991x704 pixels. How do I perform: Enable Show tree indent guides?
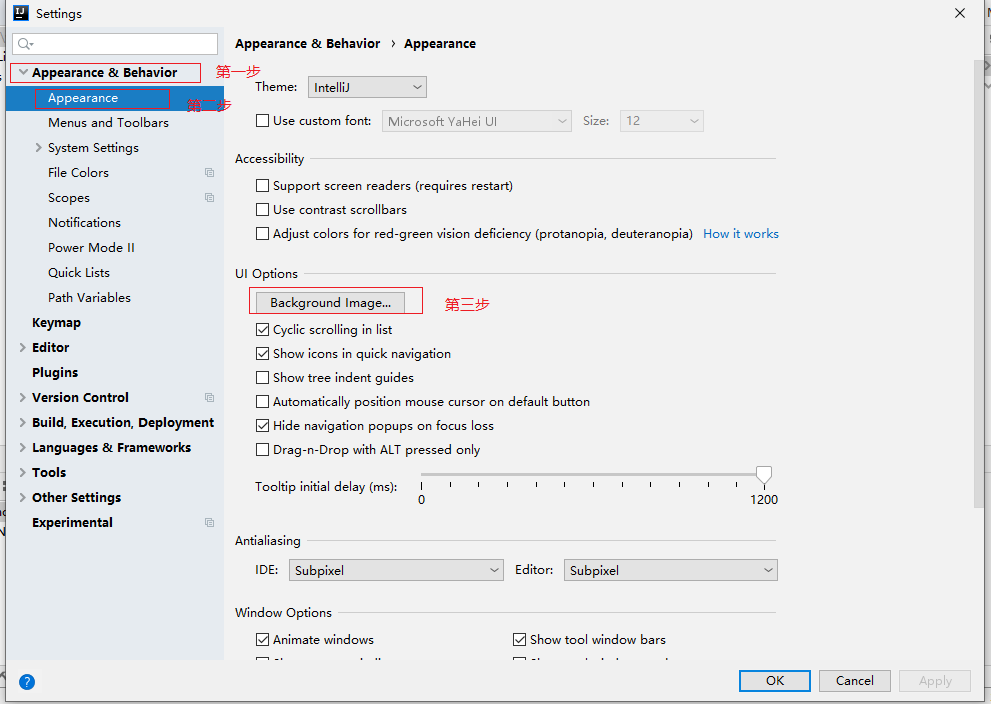(262, 378)
